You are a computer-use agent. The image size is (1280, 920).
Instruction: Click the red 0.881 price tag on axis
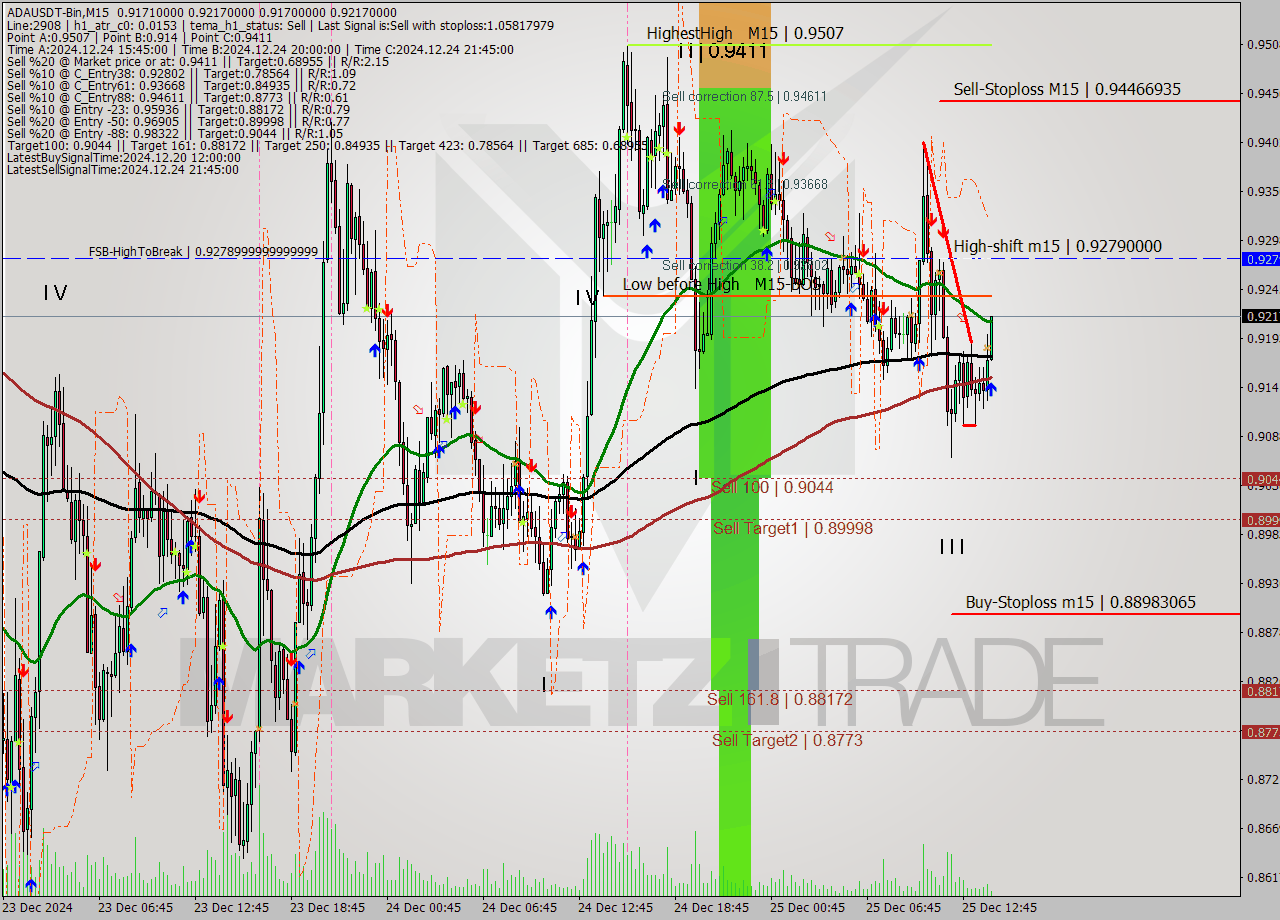click(x=1260, y=691)
